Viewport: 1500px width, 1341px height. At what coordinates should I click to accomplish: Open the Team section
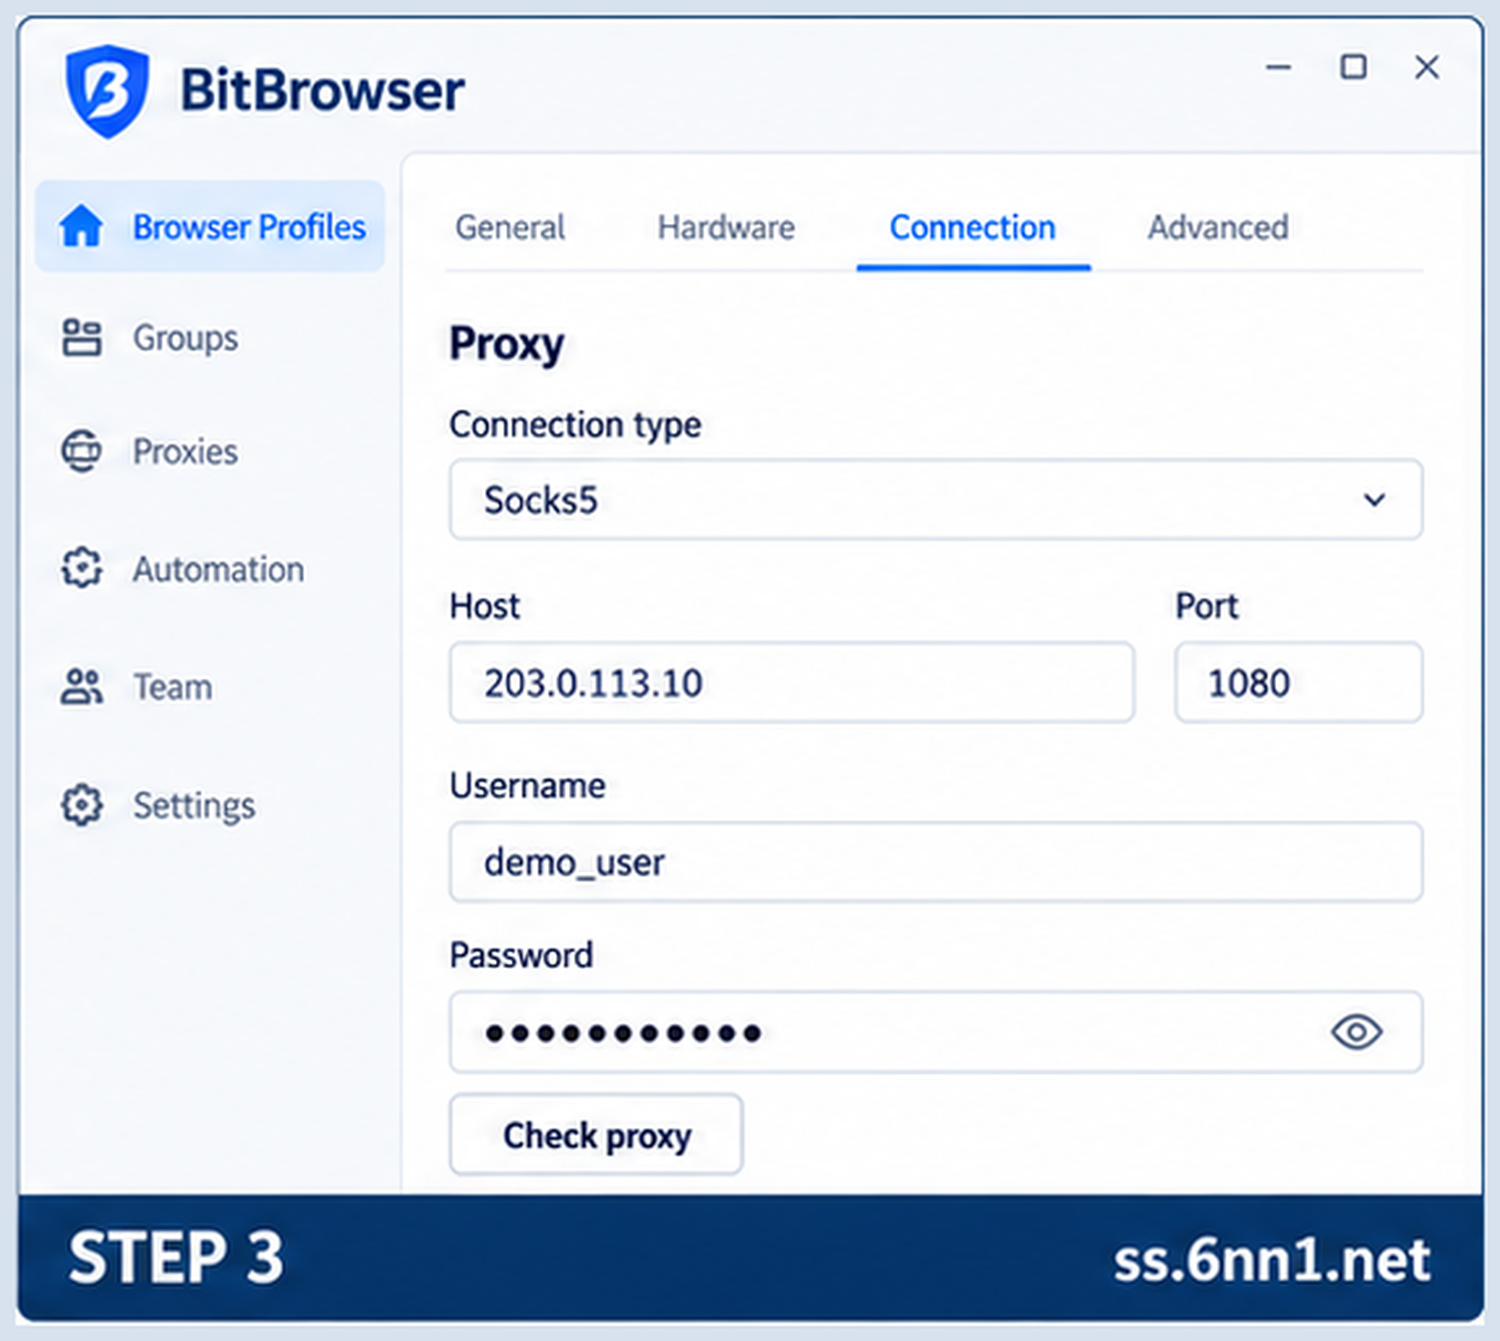[173, 687]
